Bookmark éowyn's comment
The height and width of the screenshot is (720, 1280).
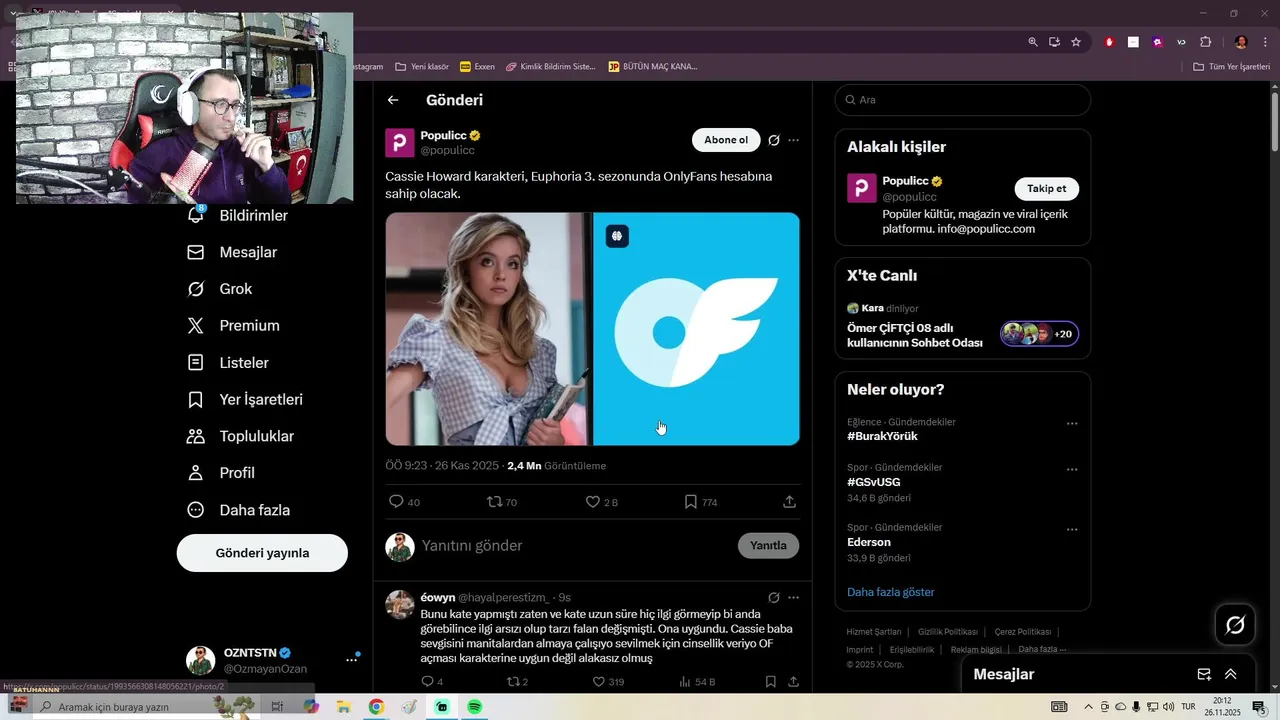pyautogui.click(x=771, y=682)
